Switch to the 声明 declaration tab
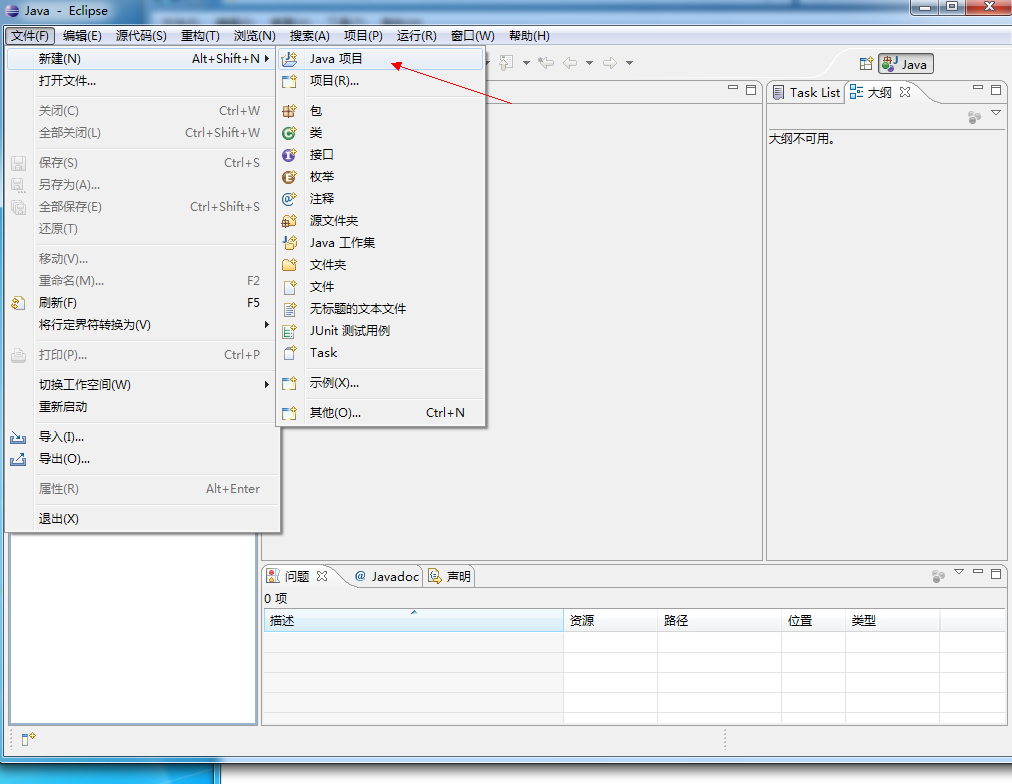This screenshot has height=784, width=1012. (x=450, y=576)
